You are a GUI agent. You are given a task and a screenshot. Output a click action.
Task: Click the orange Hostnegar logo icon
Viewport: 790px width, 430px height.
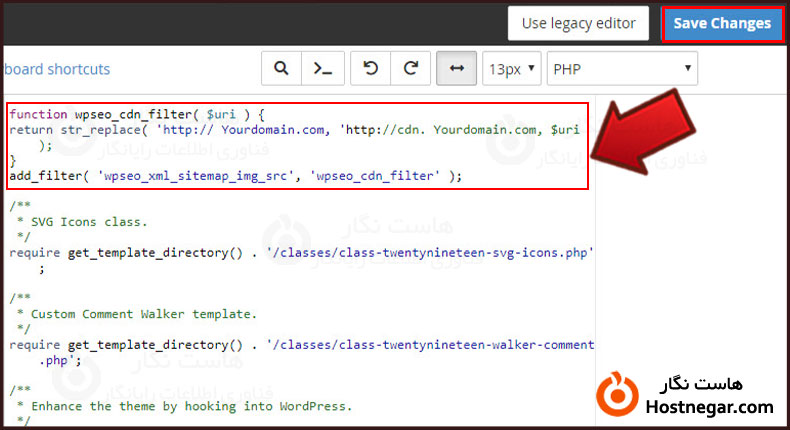point(613,393)
